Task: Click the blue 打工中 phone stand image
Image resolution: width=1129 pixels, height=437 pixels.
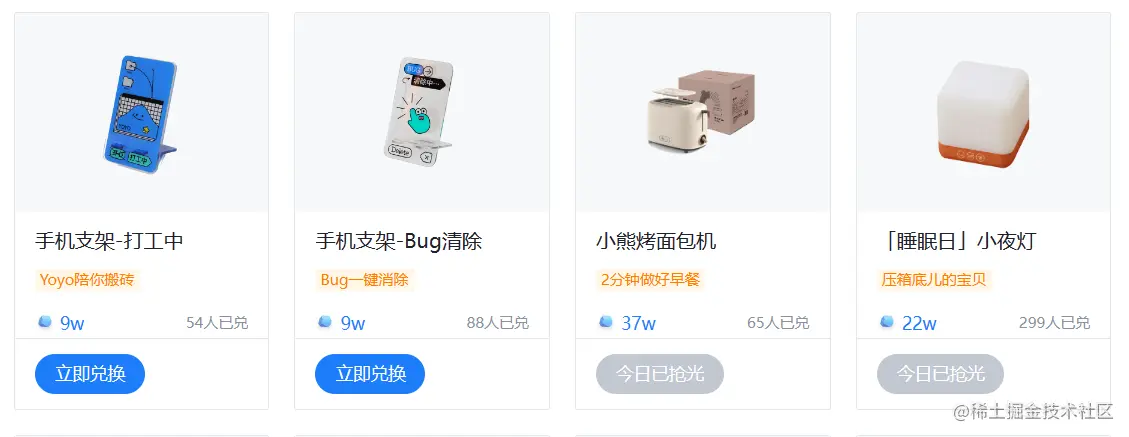Action: [141, 112]
